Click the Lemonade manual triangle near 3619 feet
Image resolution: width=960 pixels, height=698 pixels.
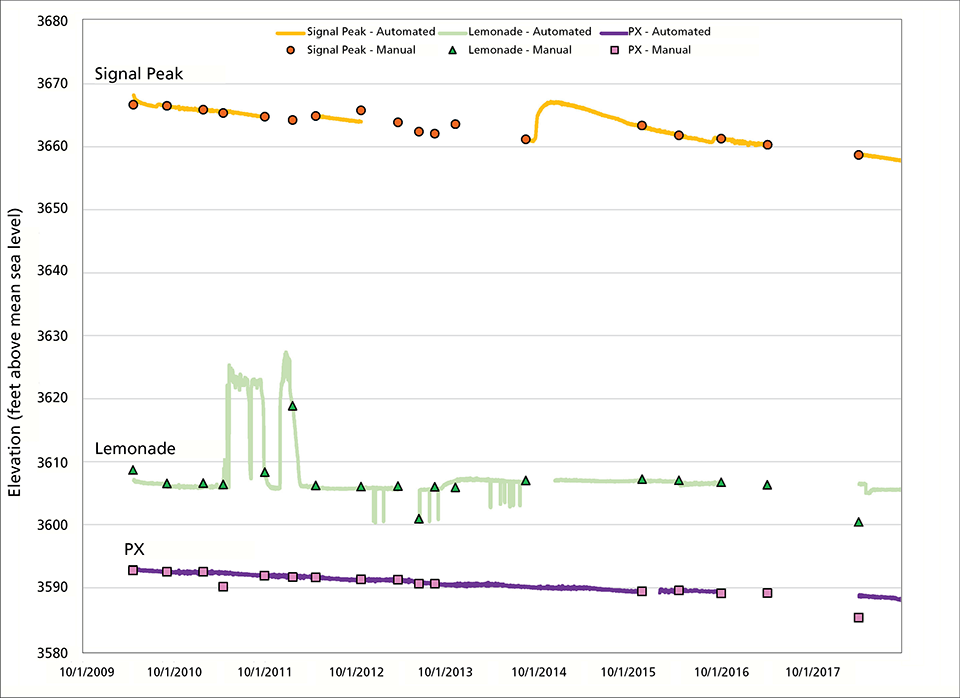293,406
